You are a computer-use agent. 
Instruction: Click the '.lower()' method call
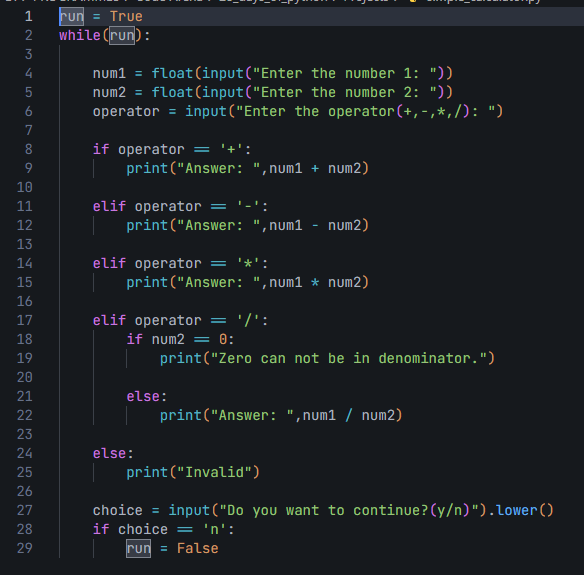tap(521, 510)
